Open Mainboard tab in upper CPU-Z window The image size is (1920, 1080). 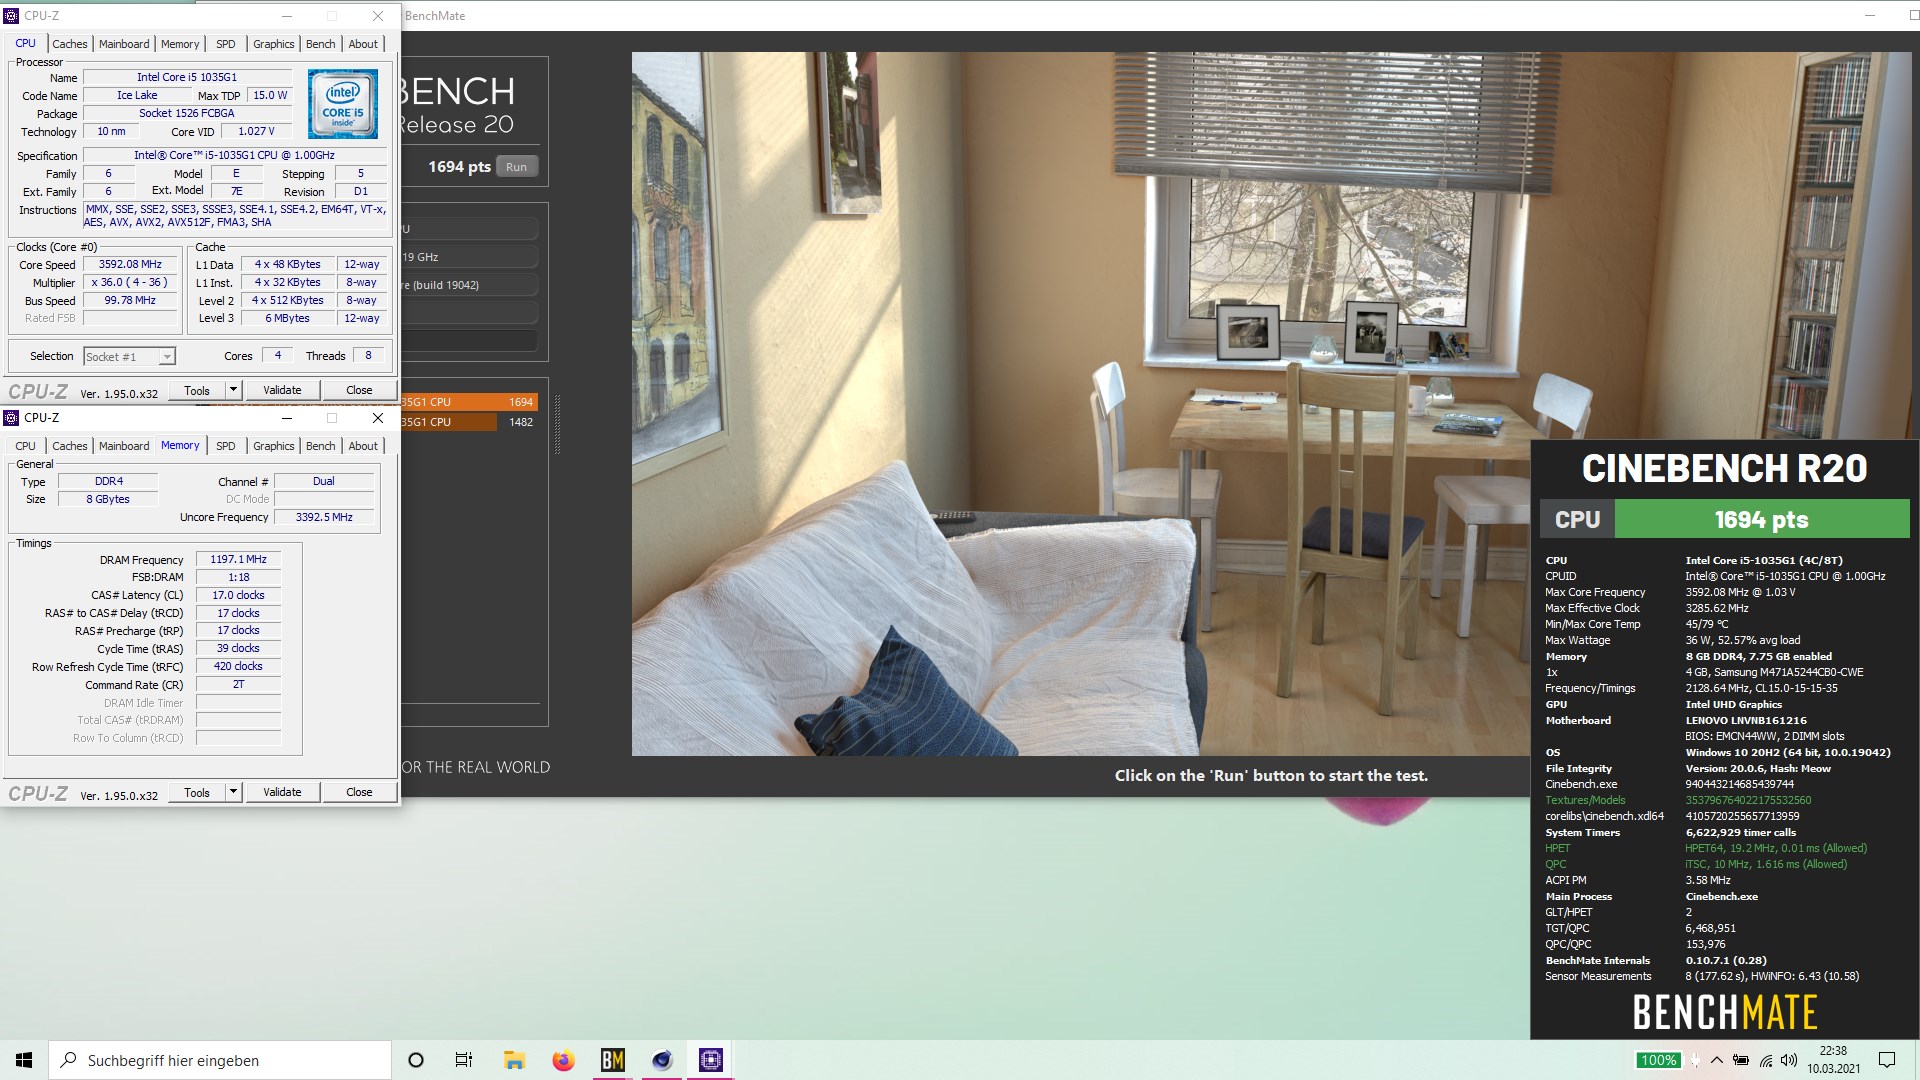pos(124,44)
